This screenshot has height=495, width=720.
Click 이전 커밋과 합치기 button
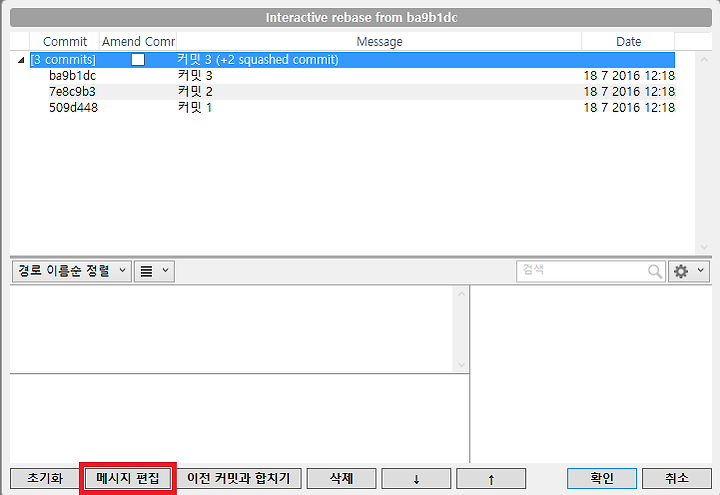coord(238,478)
